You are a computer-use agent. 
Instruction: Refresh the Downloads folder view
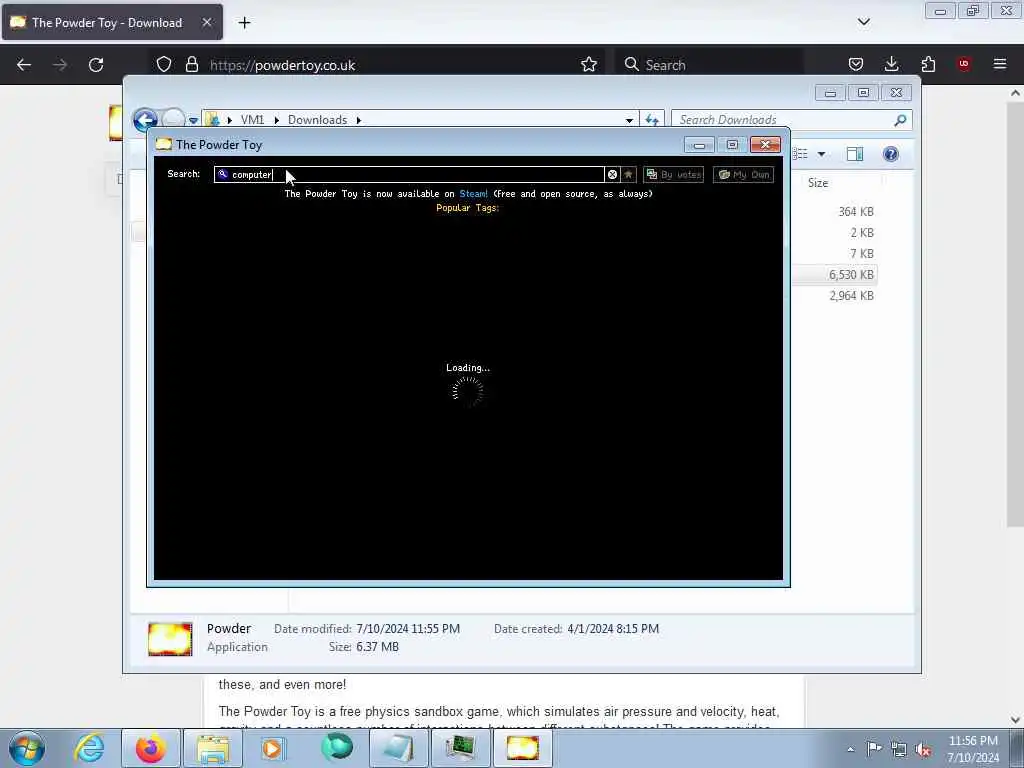point(652,120)
